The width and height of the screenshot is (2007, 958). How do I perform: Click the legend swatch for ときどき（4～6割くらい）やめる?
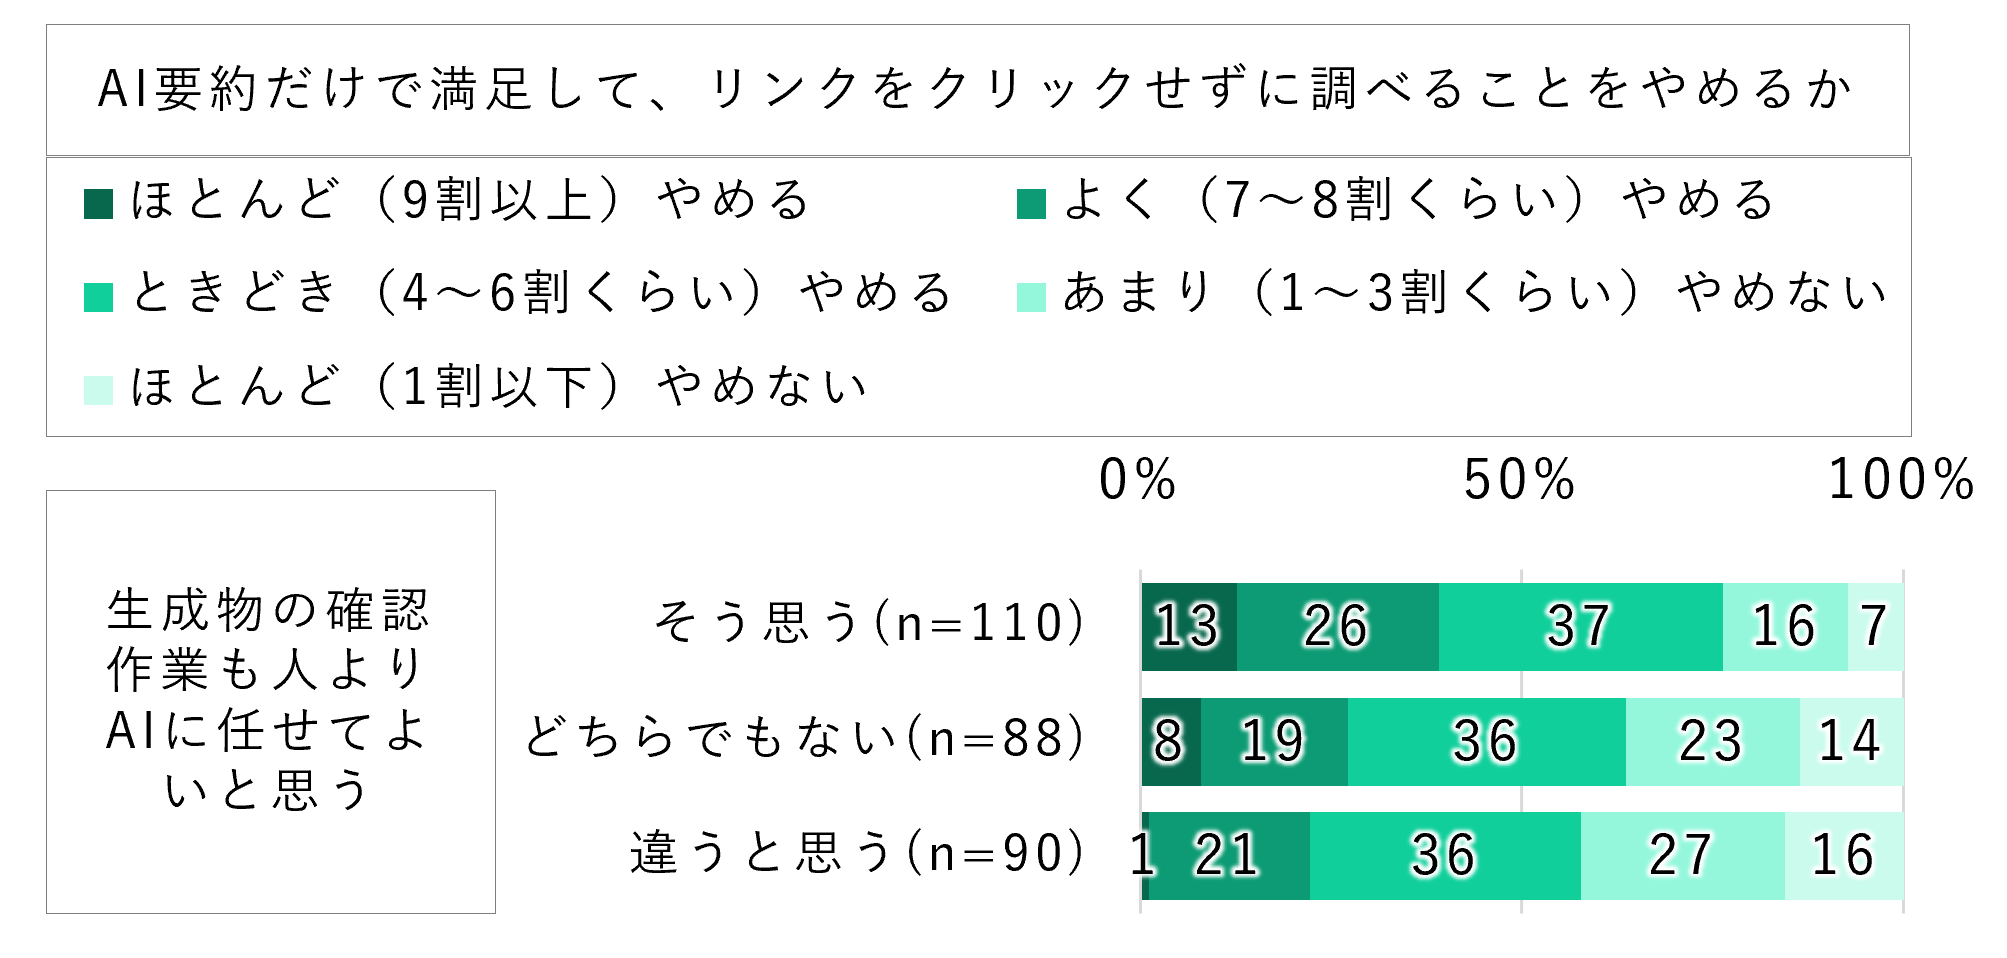tap(98, 297)
